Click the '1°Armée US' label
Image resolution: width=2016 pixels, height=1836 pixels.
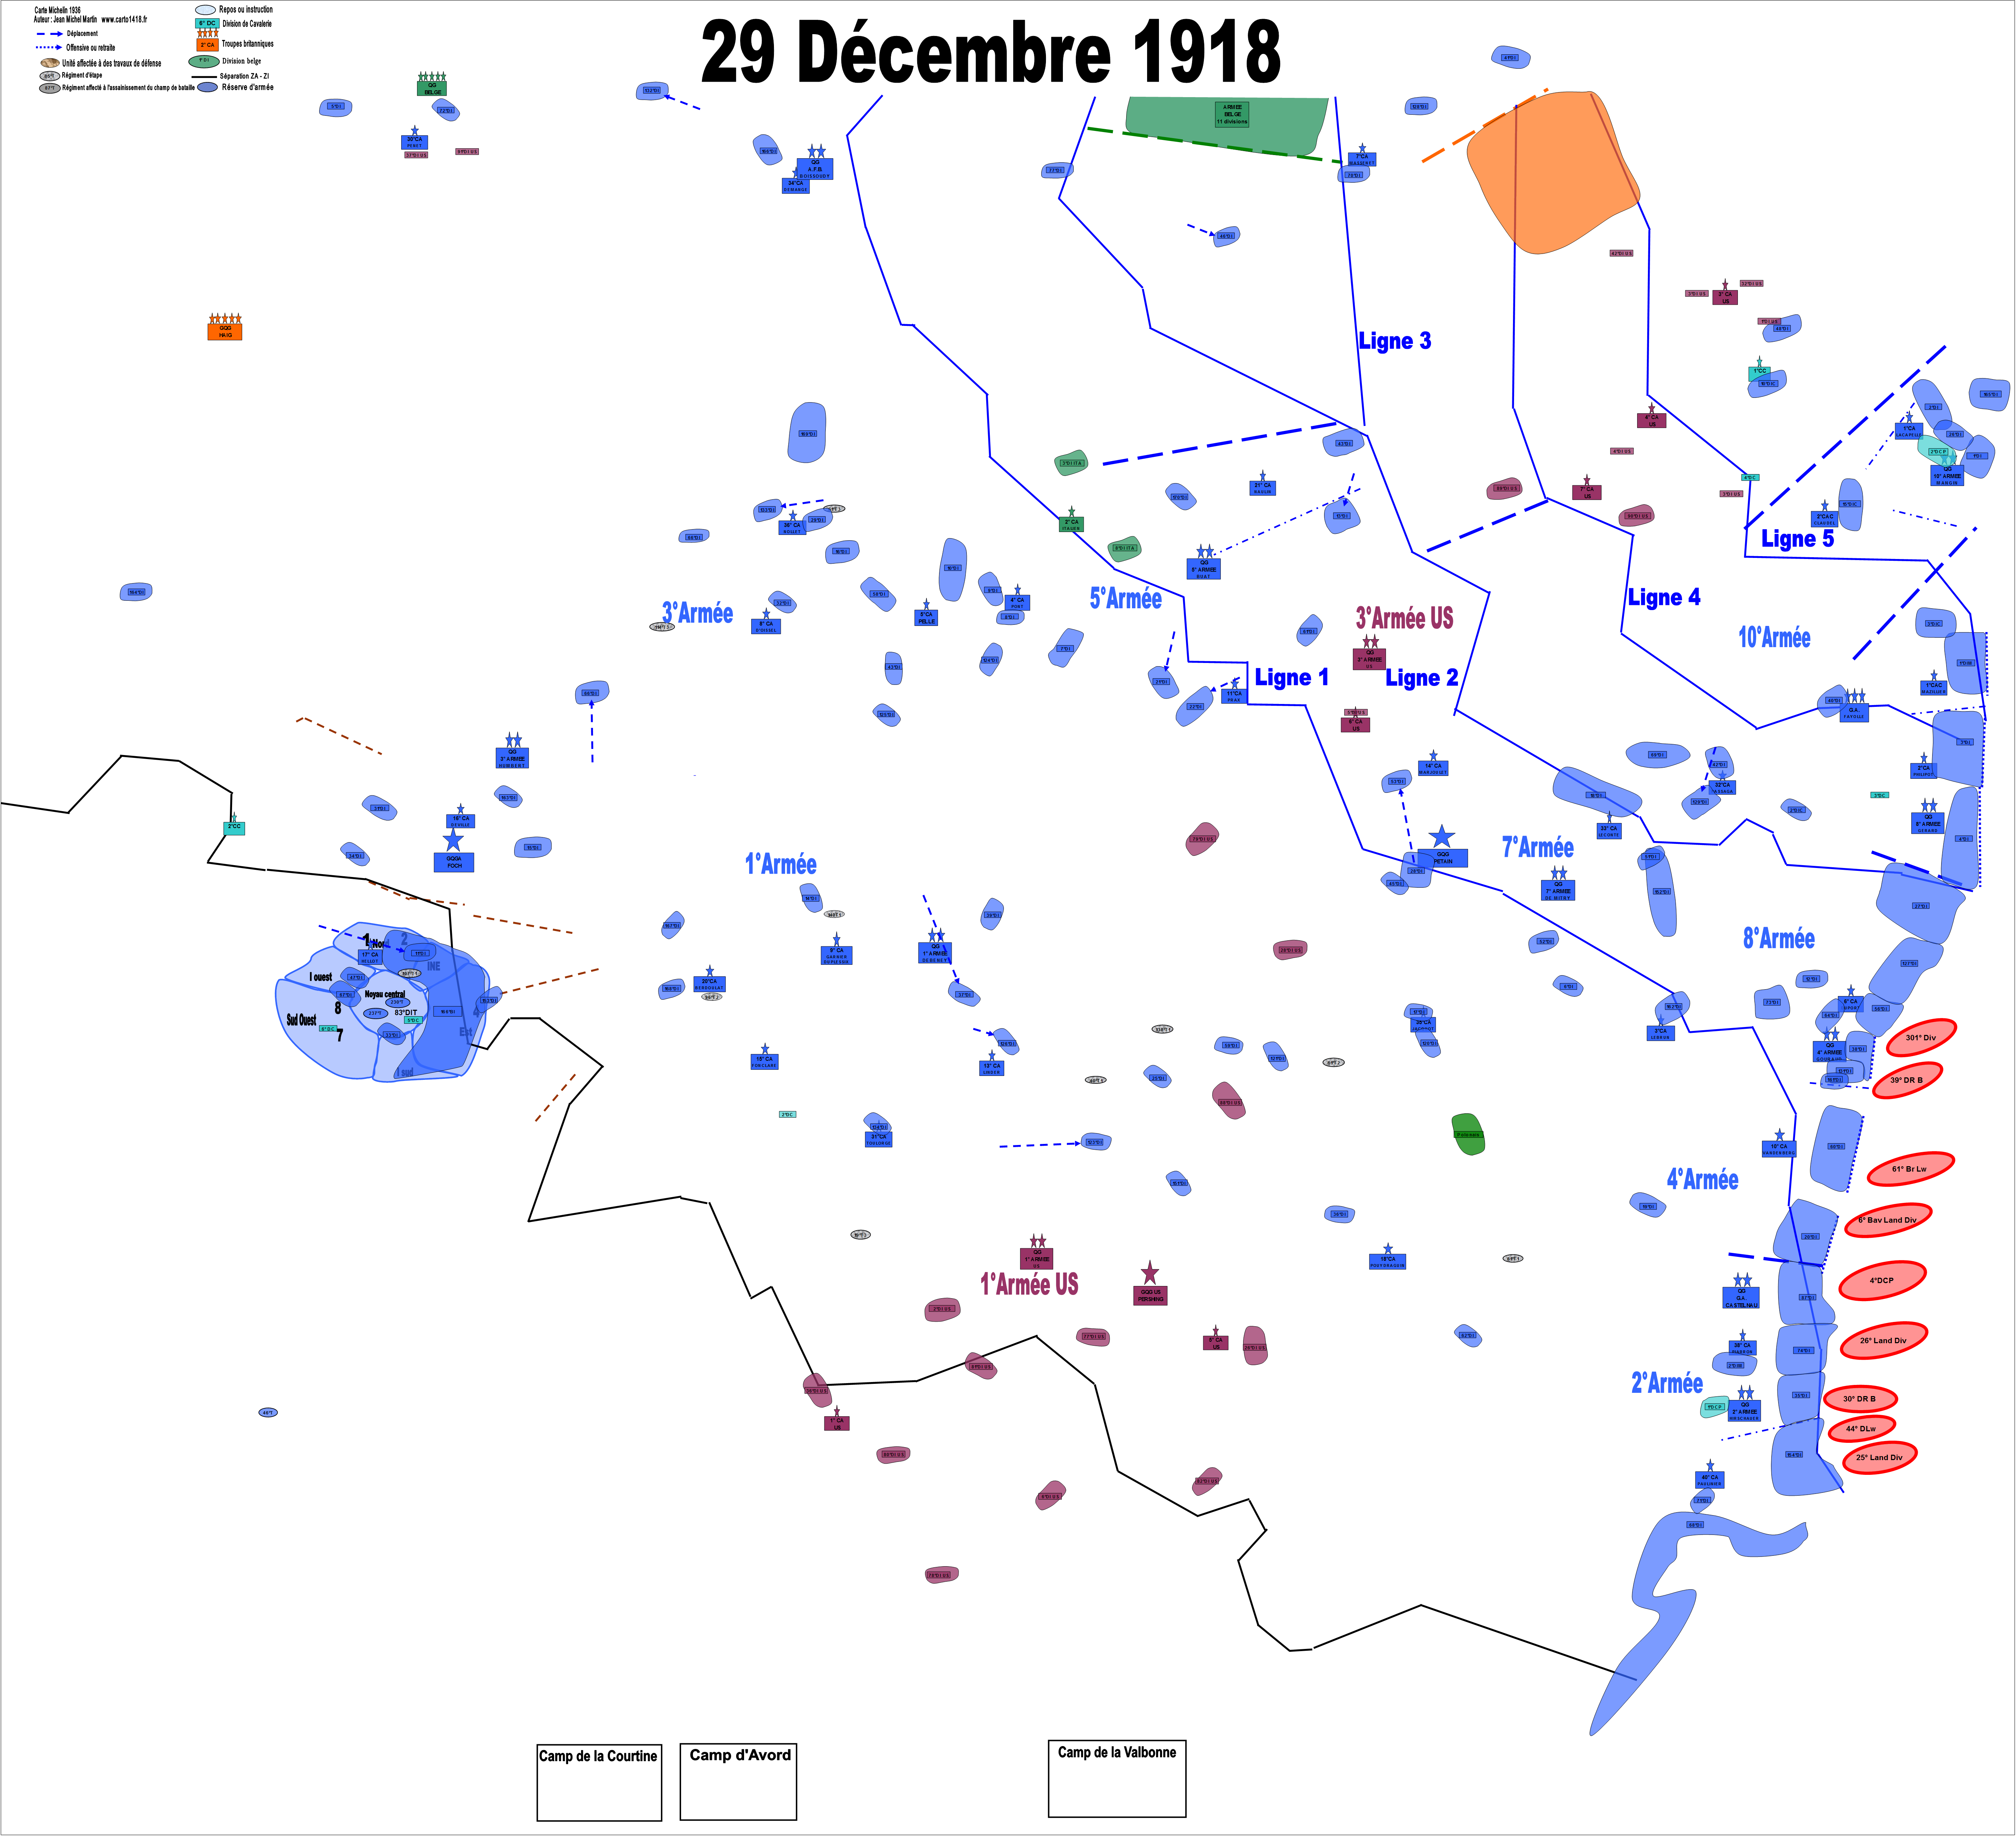(x=1029, y=1284)
